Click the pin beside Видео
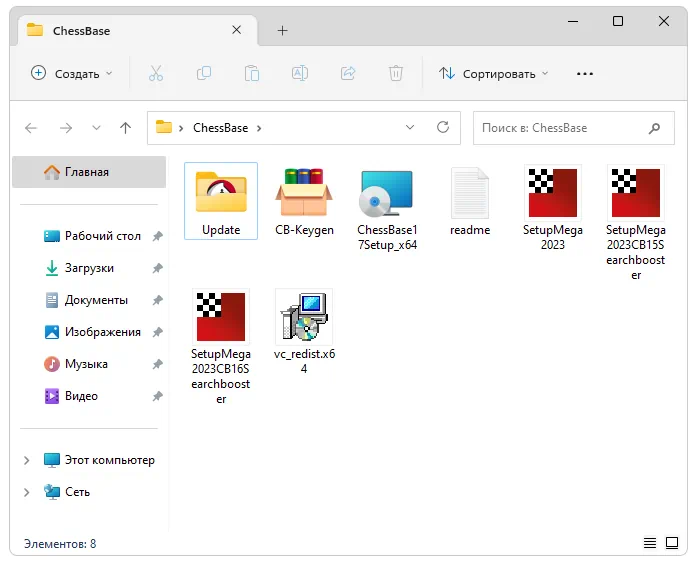The height and width of the screenshot is (563, 693). coord(157,396)
